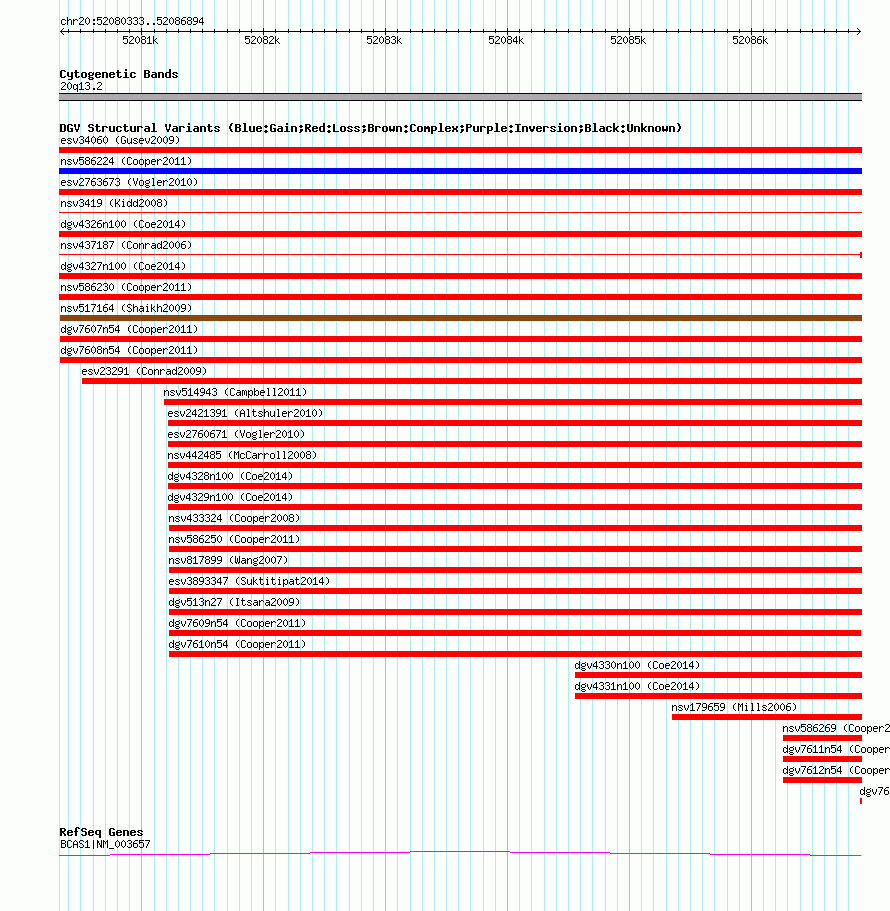
Task: Select the short red bar under dgv7612n54
Action: click(x=823, y=780)
